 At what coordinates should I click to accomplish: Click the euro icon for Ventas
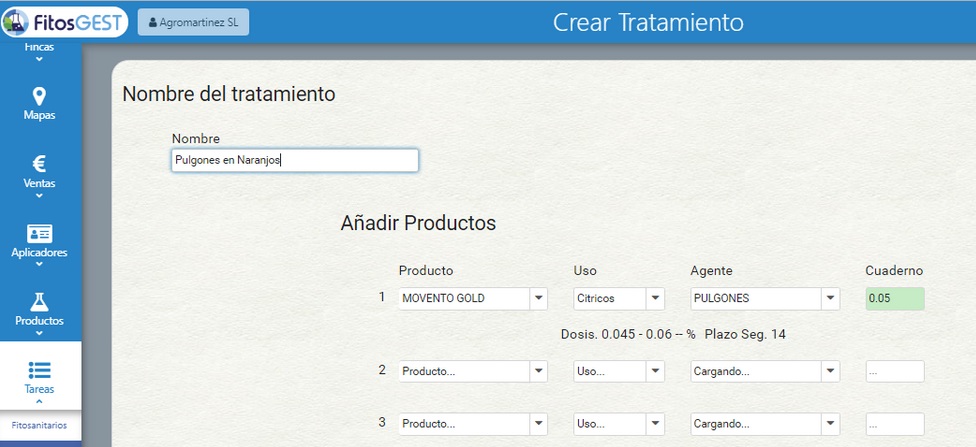point(39,164)
